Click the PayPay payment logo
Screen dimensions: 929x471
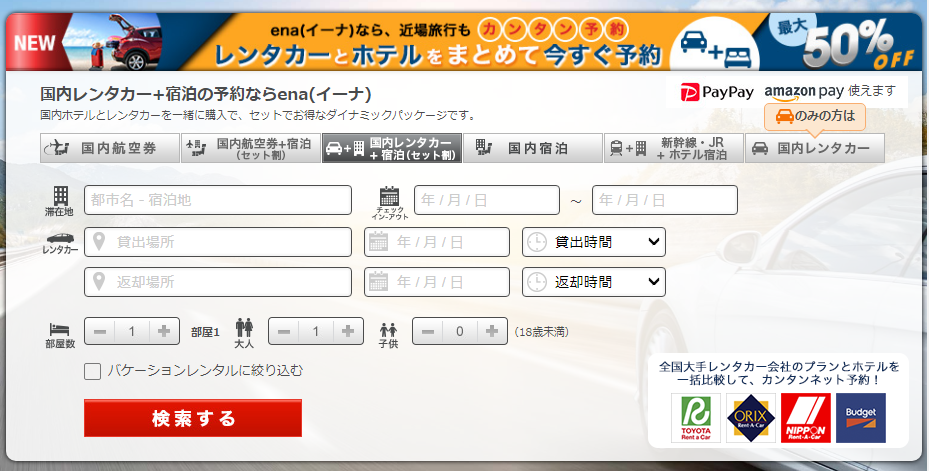pos(717,92)
